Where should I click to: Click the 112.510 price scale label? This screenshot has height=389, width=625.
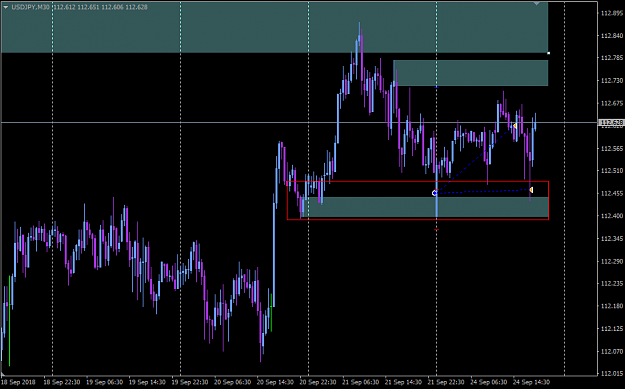tap(611, 171)
